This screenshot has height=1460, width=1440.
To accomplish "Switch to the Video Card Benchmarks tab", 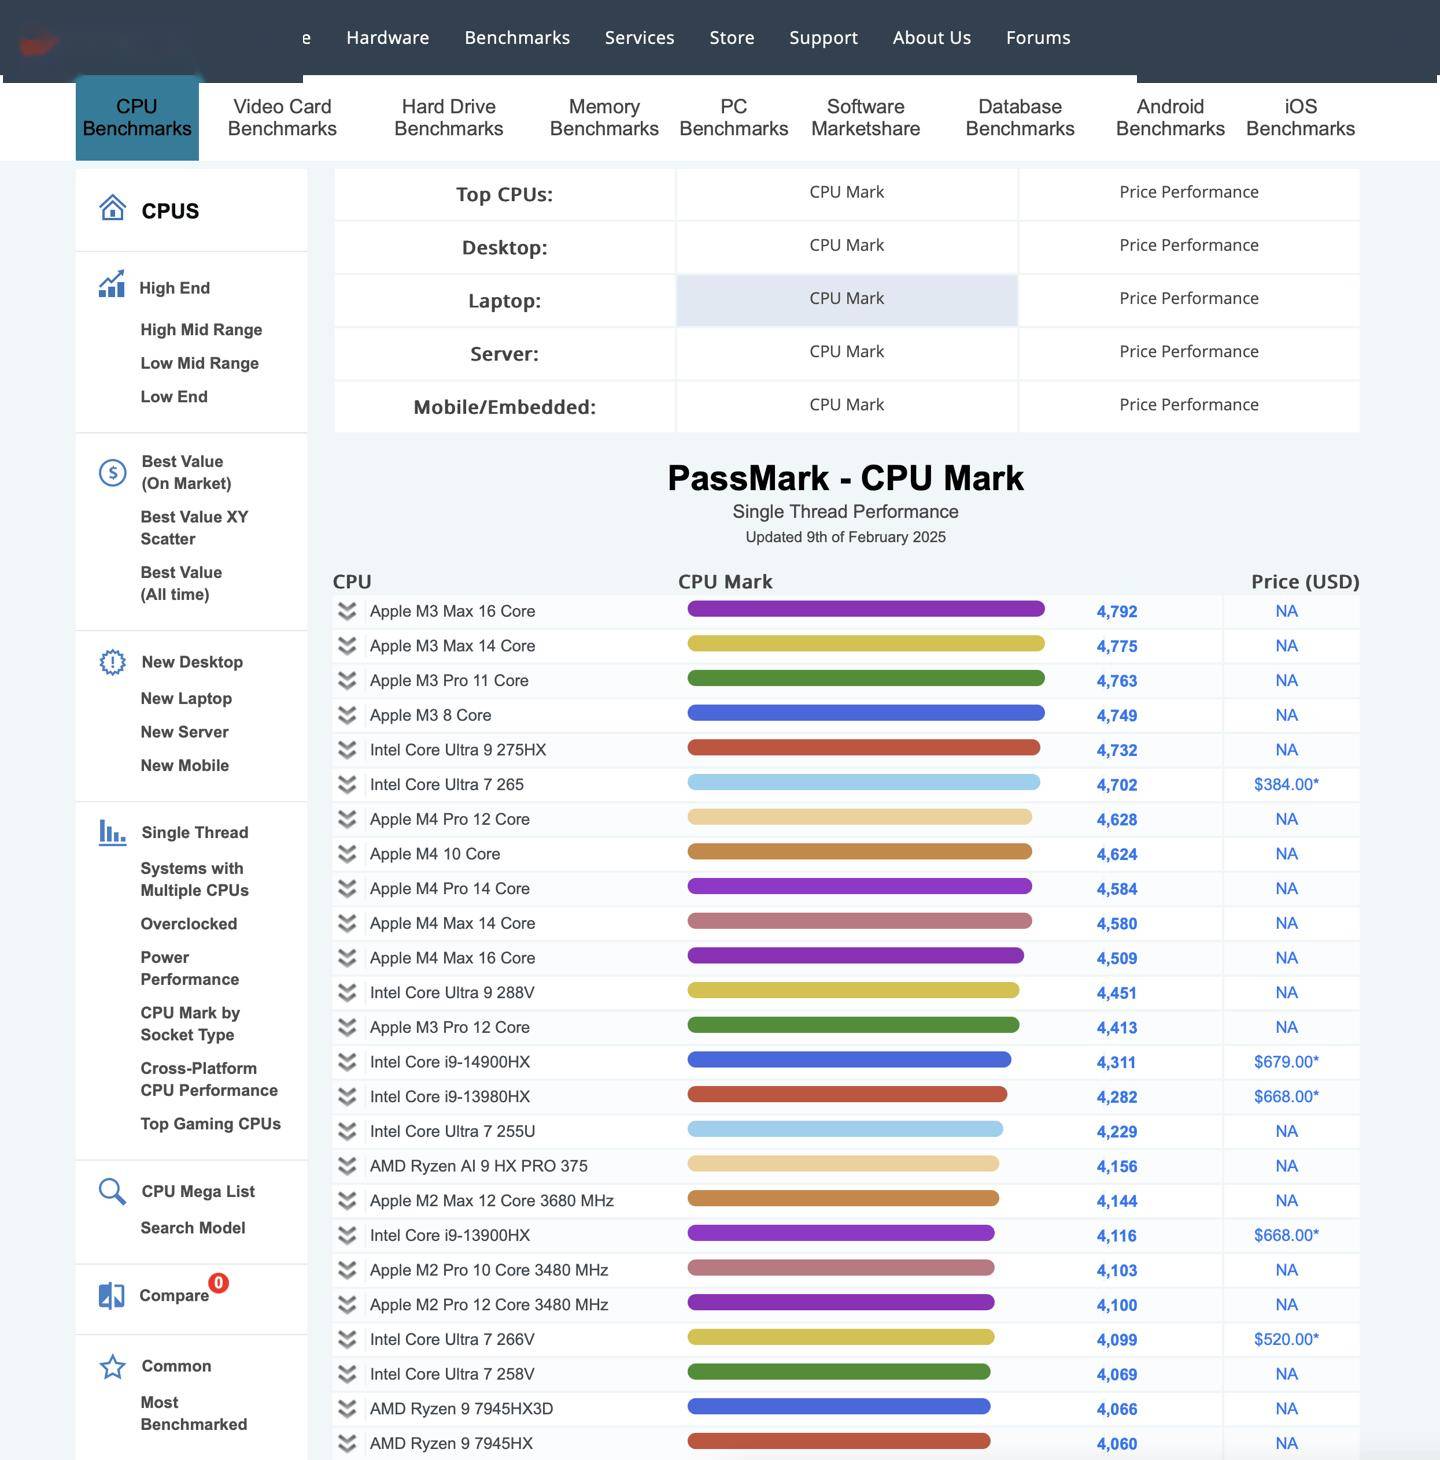I will coord(282,118).
